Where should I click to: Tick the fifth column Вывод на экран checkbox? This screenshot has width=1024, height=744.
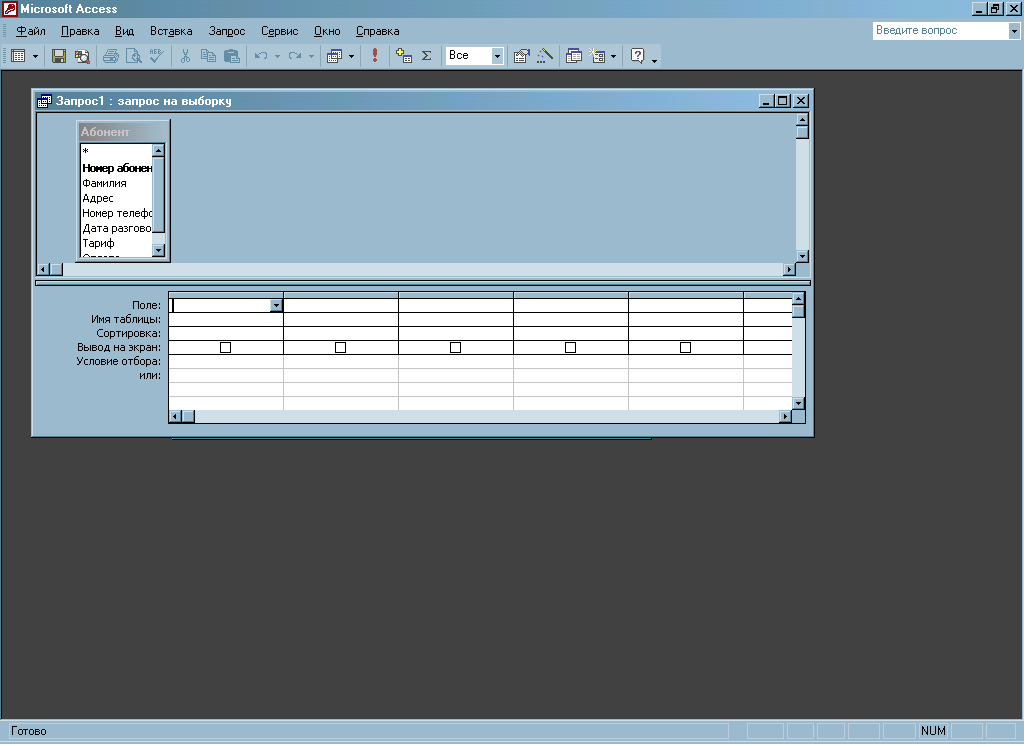coord(685,348)
